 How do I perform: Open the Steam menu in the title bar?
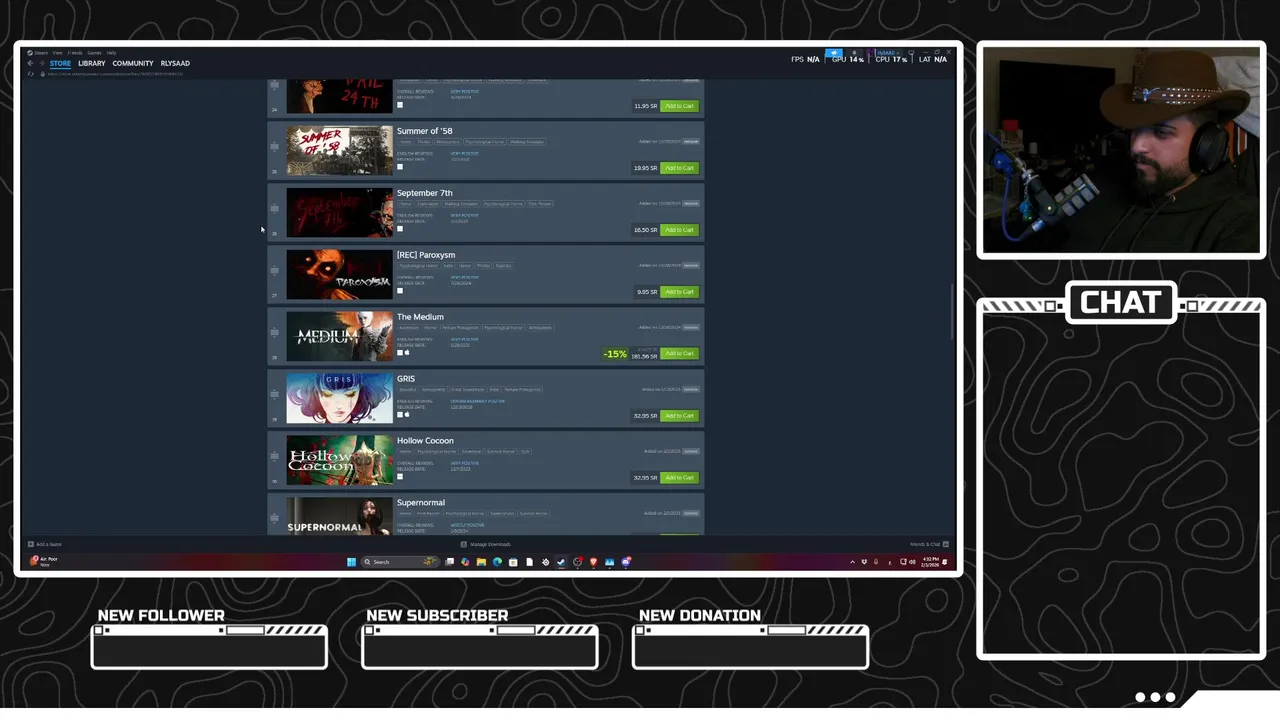(x=41, y=53)
